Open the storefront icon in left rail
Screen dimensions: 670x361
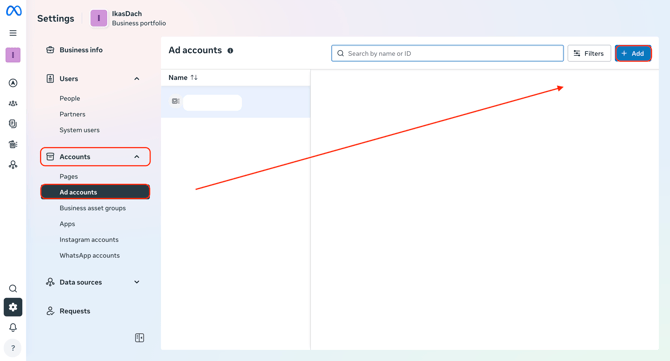pyautogui.click(x=13, y=144)
